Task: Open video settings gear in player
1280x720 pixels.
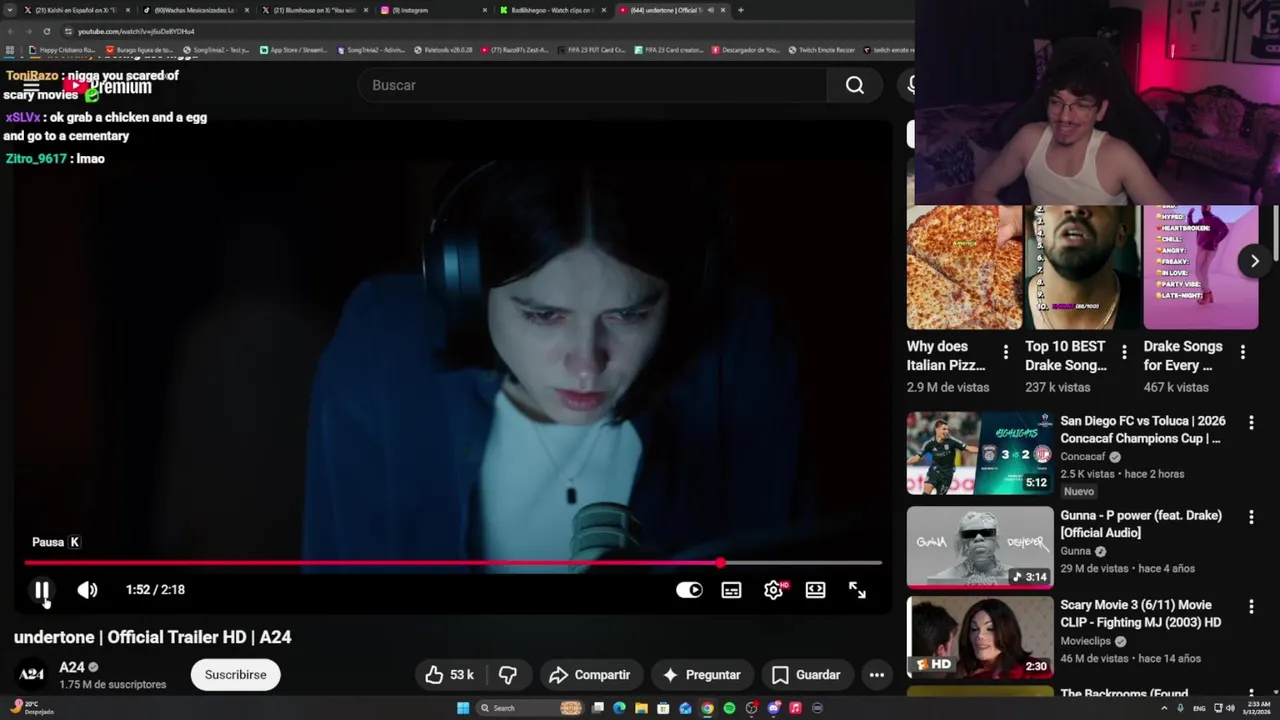Action: [x=773, y=590]
